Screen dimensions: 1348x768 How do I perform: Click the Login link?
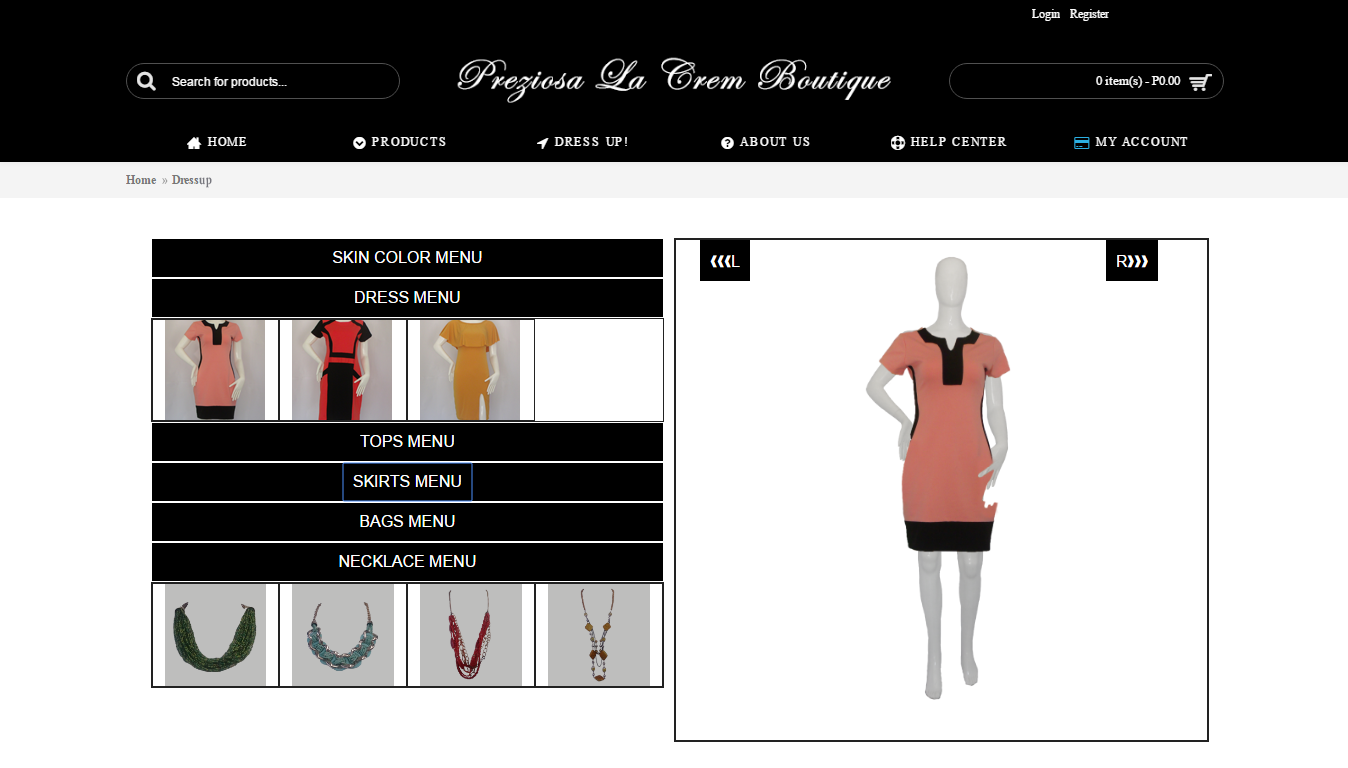(1046, 14)
